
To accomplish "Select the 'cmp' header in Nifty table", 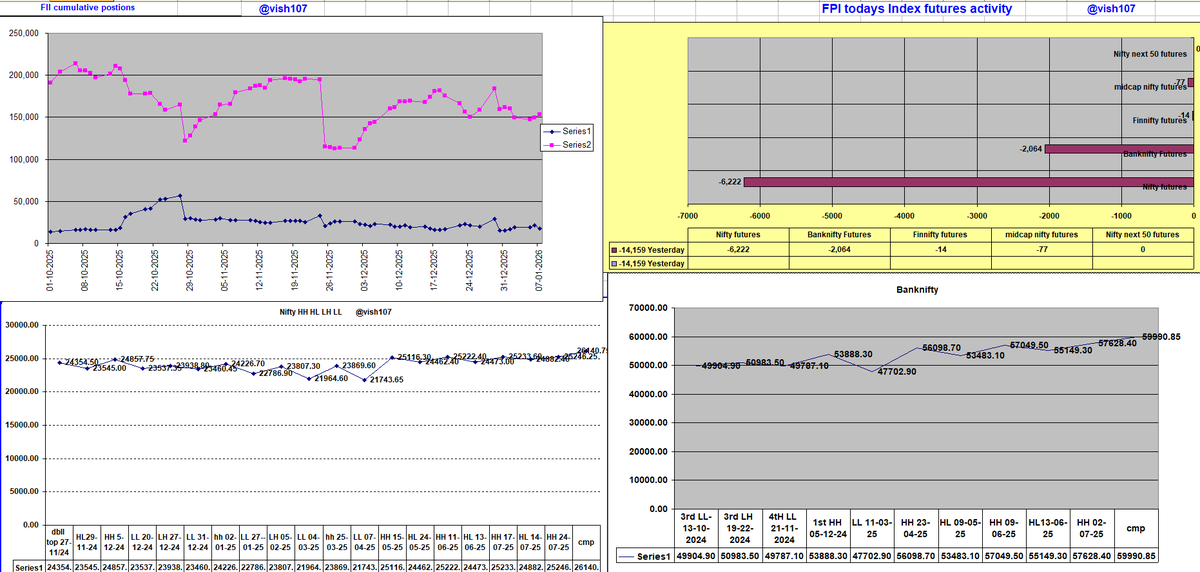I will point(587,543).
